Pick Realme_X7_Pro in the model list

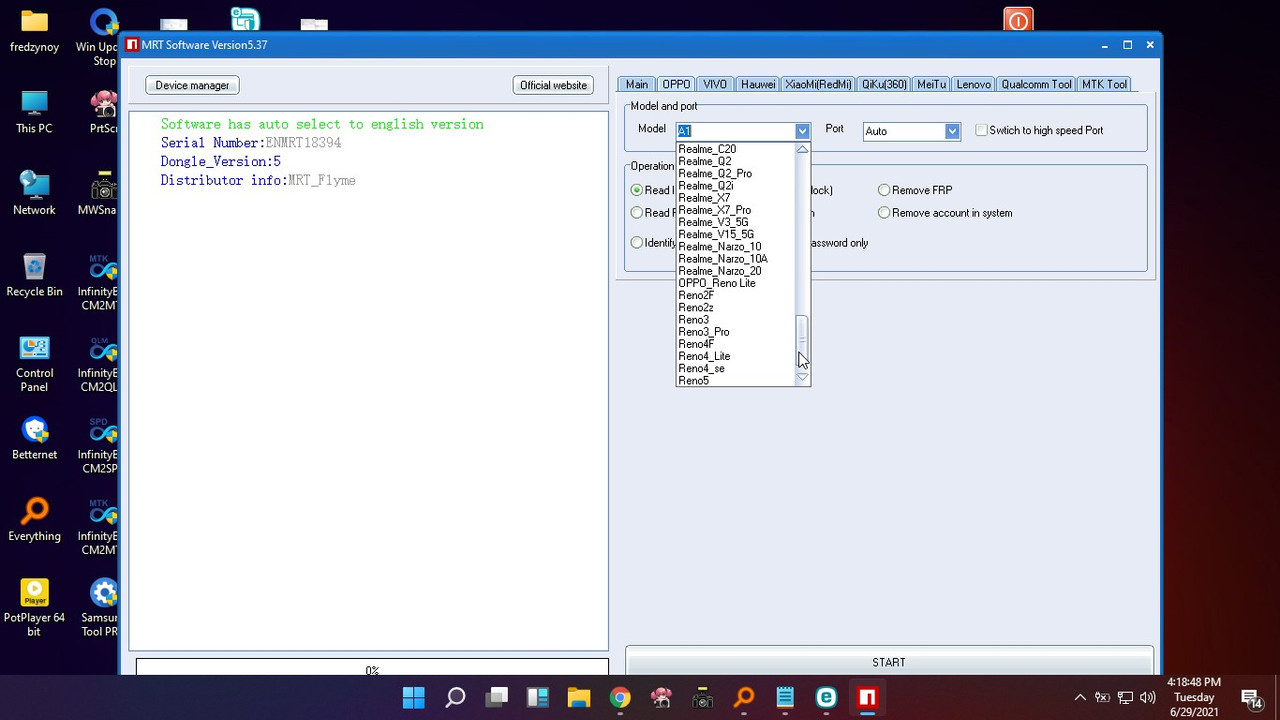(x=735, y=210)
